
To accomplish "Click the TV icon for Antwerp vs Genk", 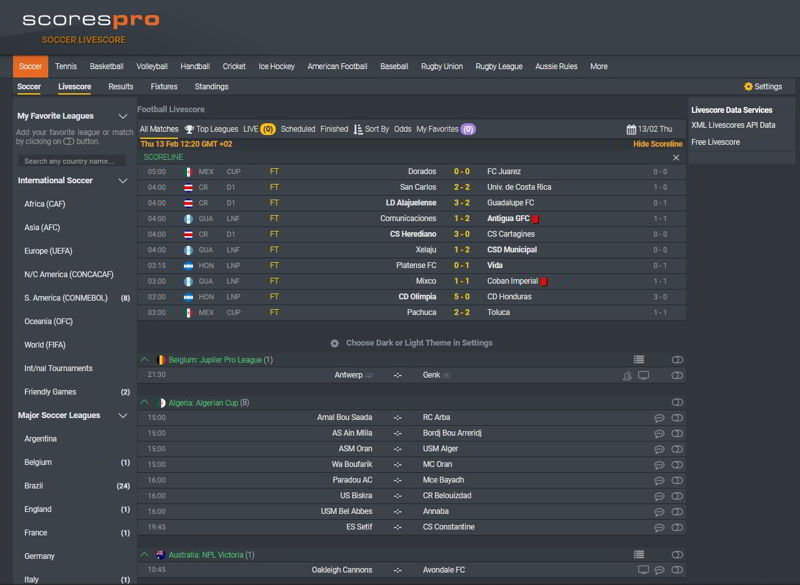I will coord(643,375).
